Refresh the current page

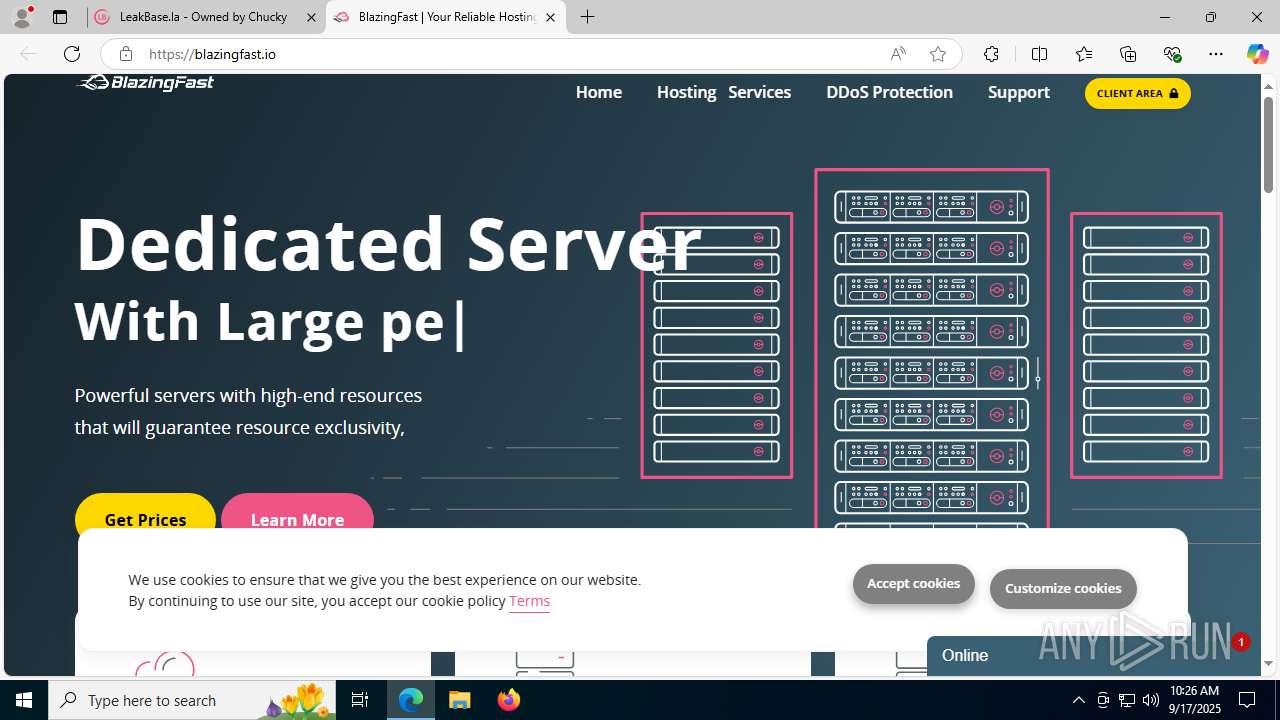click(x=72, y=54)
